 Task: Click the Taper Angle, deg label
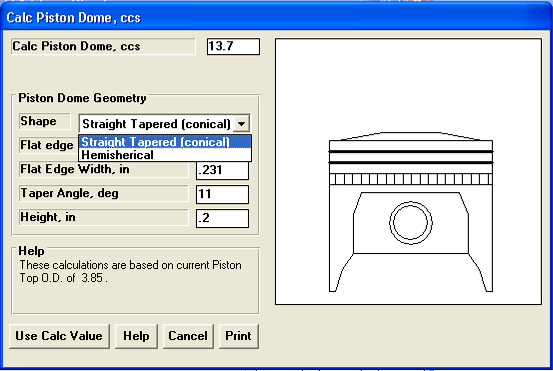[x=69, y=193]
